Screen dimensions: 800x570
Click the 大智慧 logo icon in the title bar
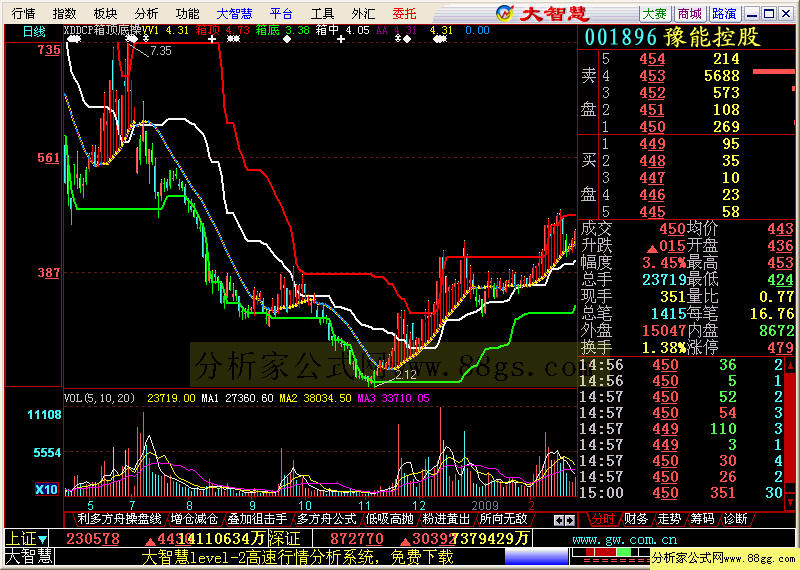[505, 13]
